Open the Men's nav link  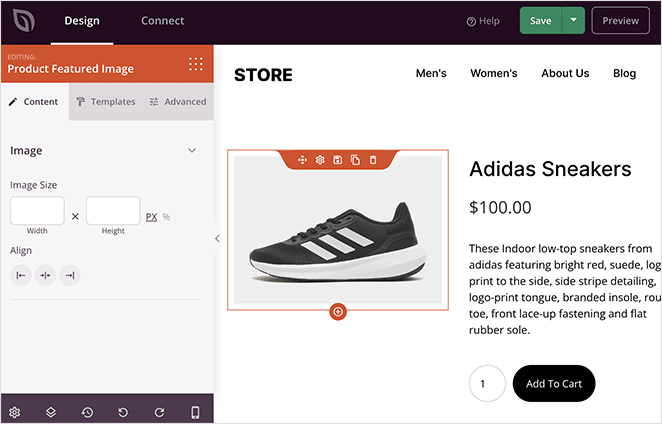(x=431, y=73)
